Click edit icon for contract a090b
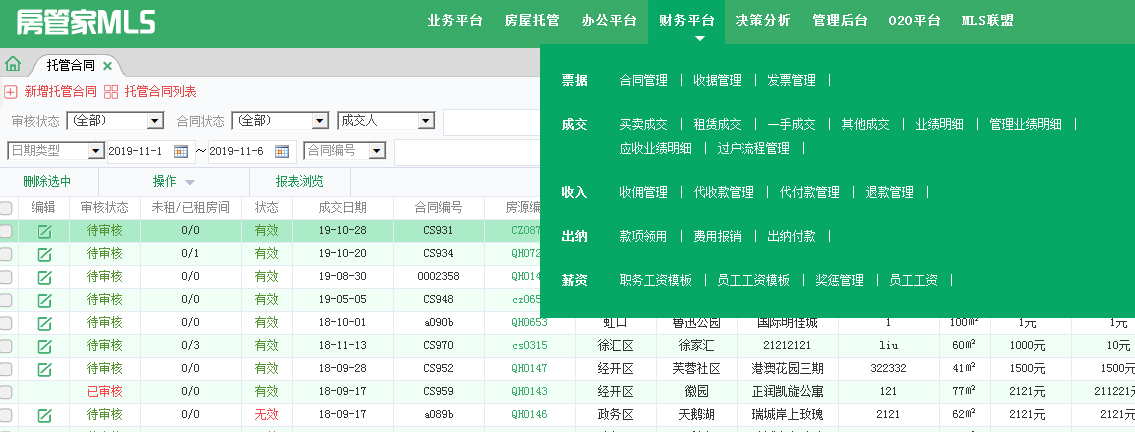This screenshot has height=432, width=1135. (x=44, y=323)
